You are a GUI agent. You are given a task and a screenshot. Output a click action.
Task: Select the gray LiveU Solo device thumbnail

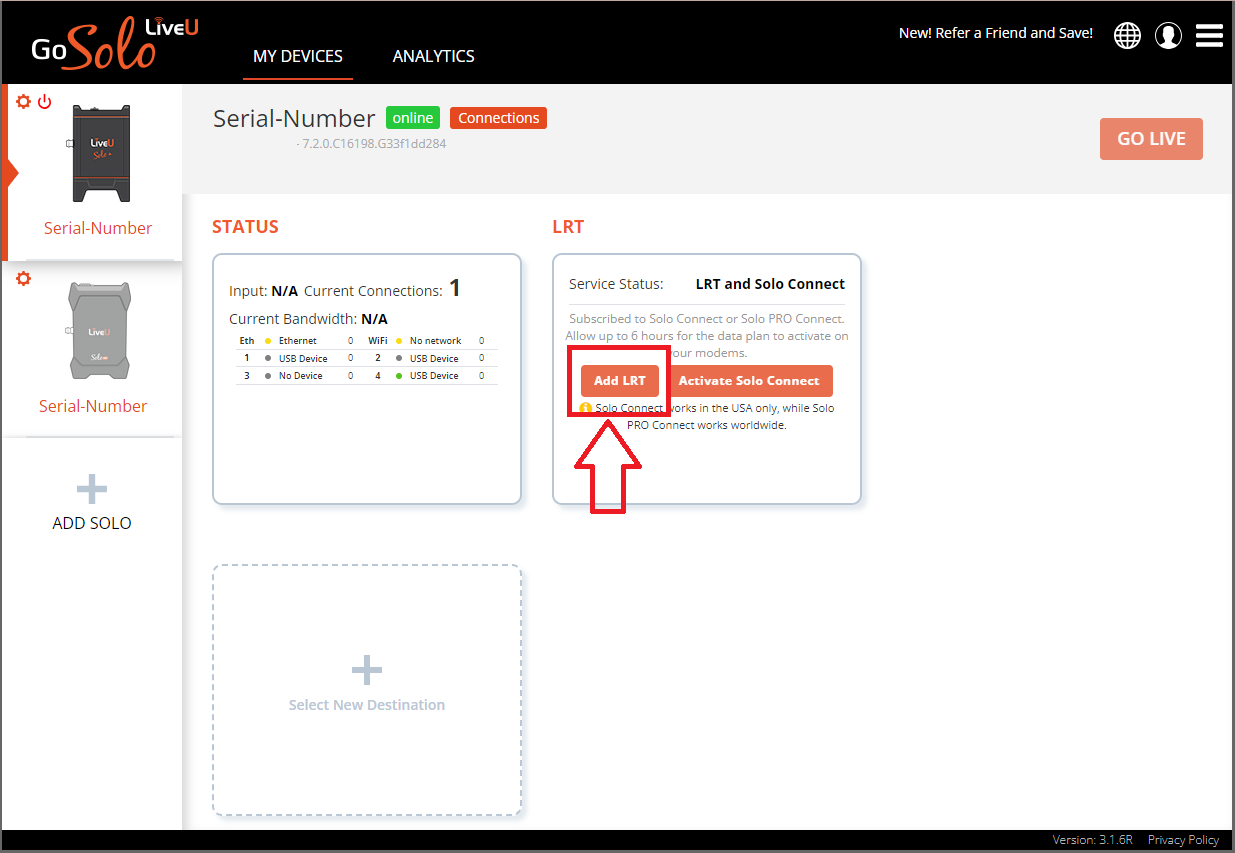97,330
